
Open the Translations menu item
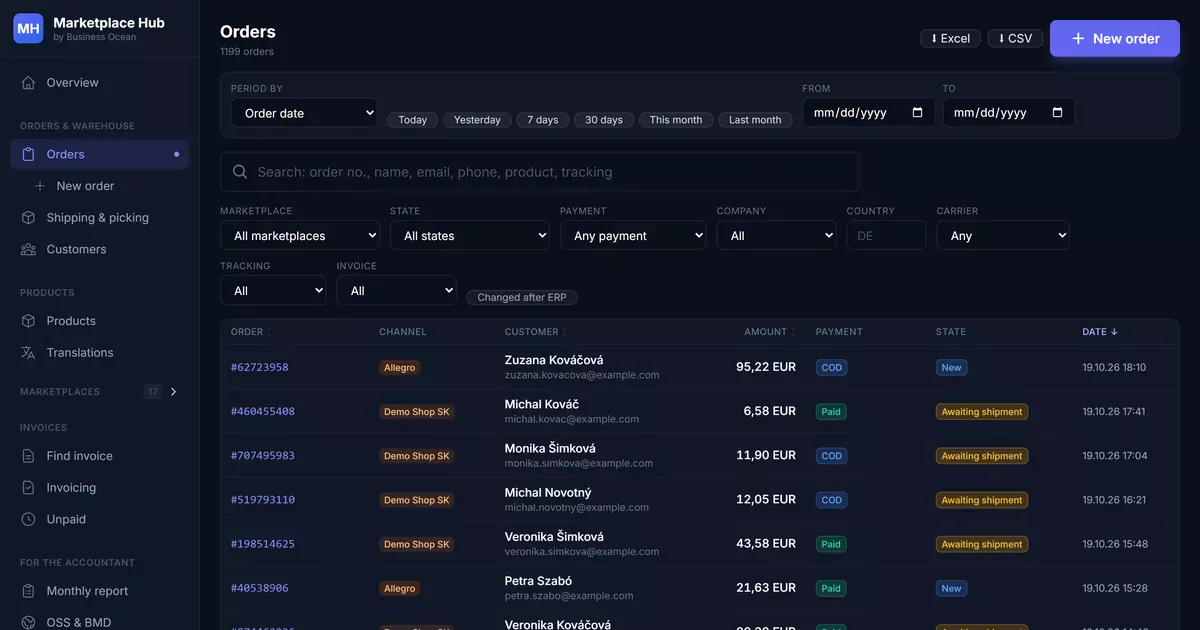click(99, 353)
